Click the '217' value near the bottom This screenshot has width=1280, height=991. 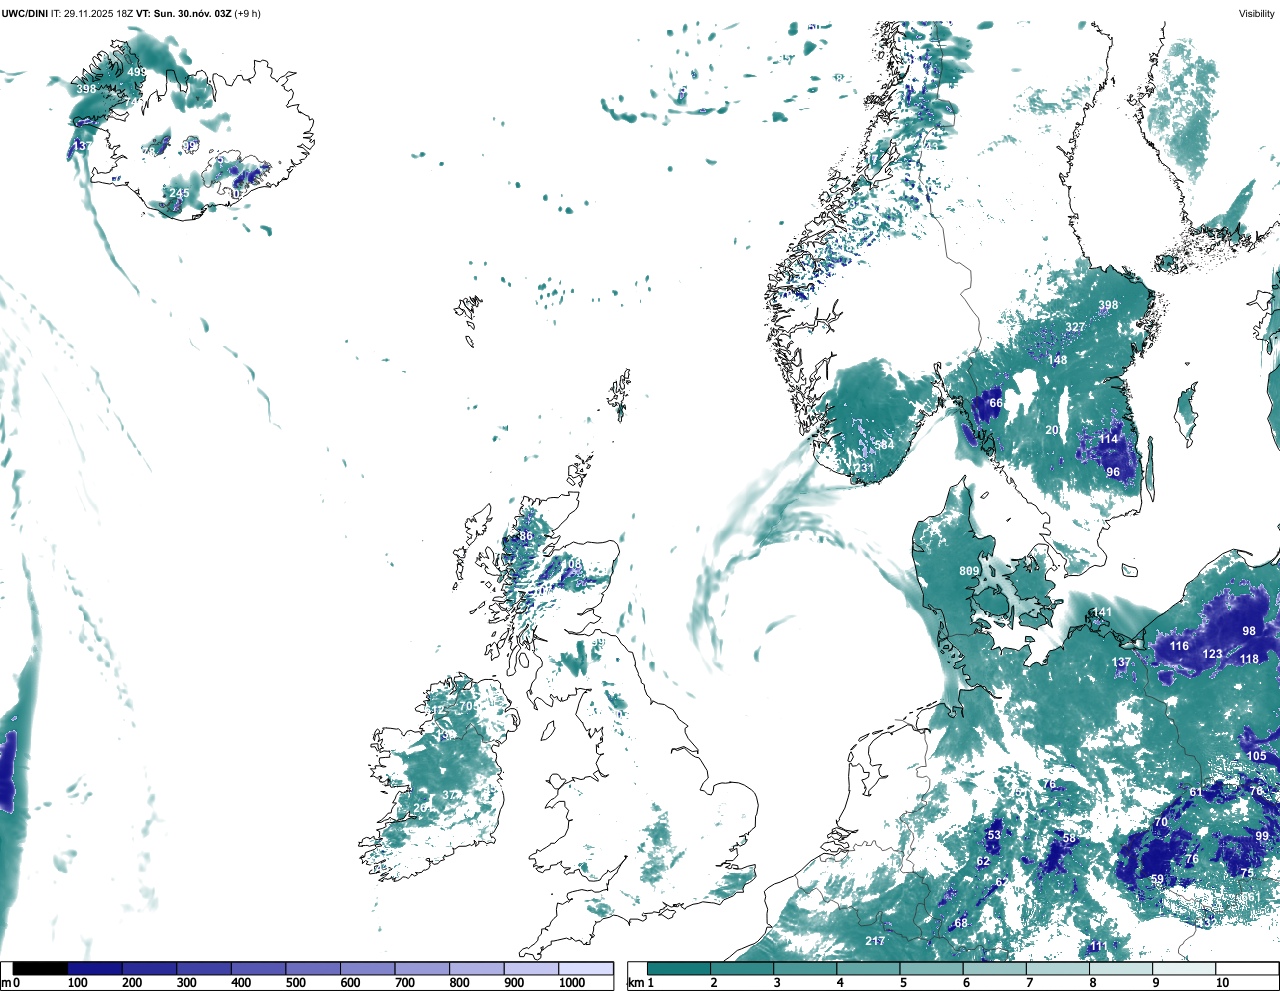(x=875, y=942)
